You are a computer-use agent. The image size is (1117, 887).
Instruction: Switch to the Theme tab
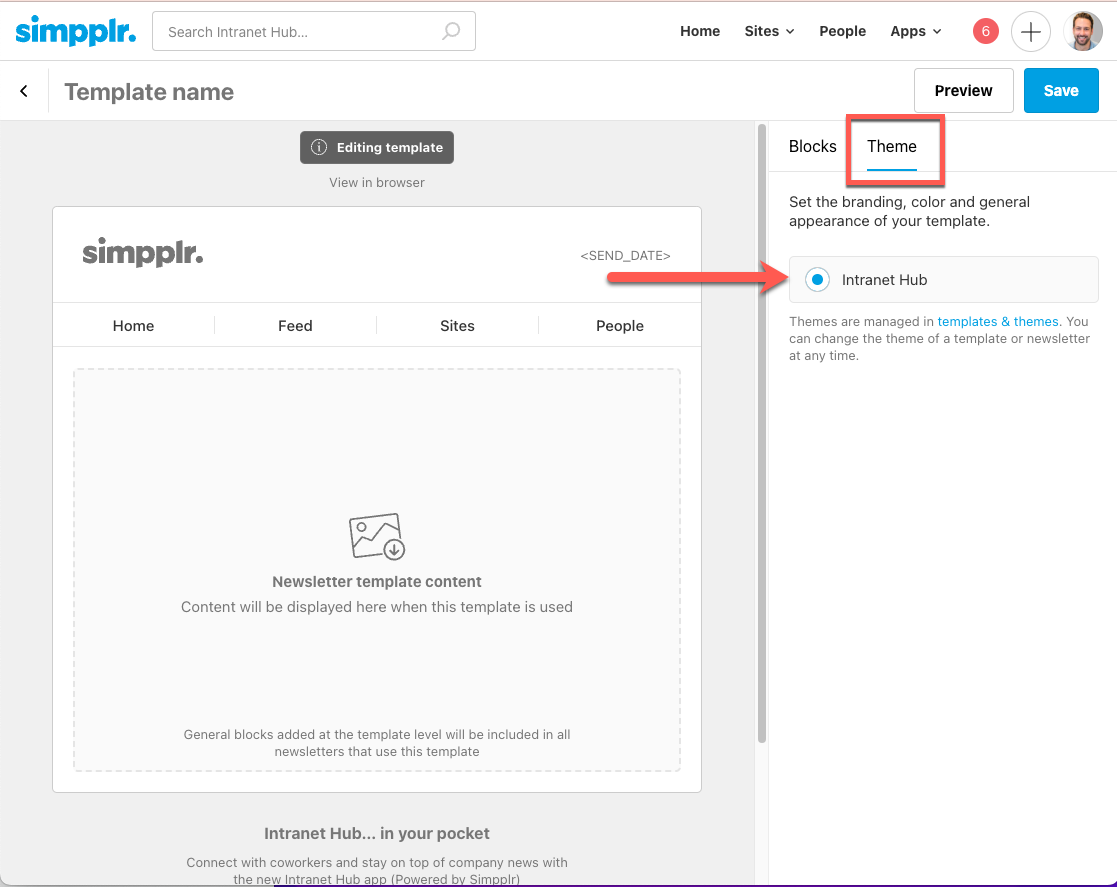point(892,146)
